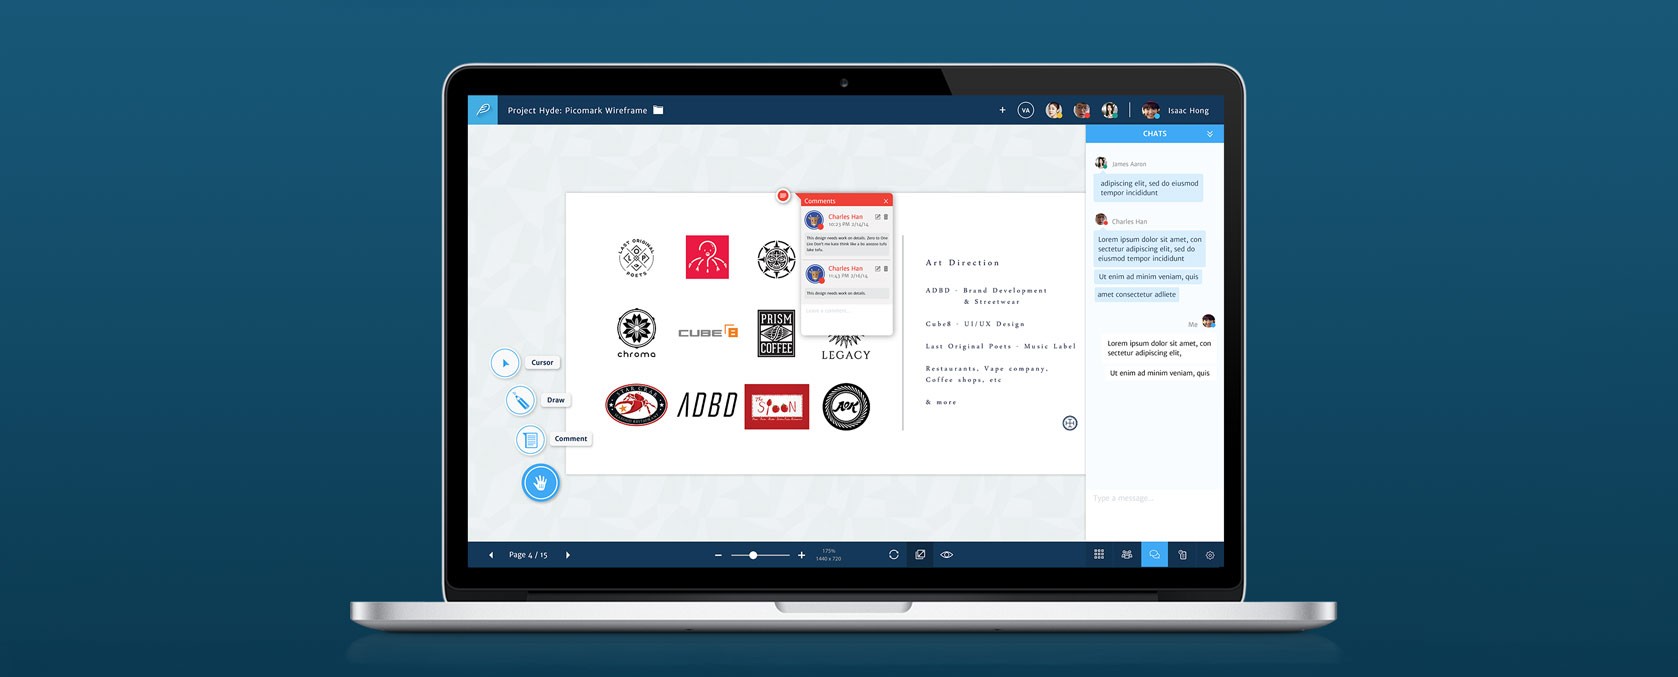Click the Cursor tool label
This screenshot has height=677, width=1678.
542,363
